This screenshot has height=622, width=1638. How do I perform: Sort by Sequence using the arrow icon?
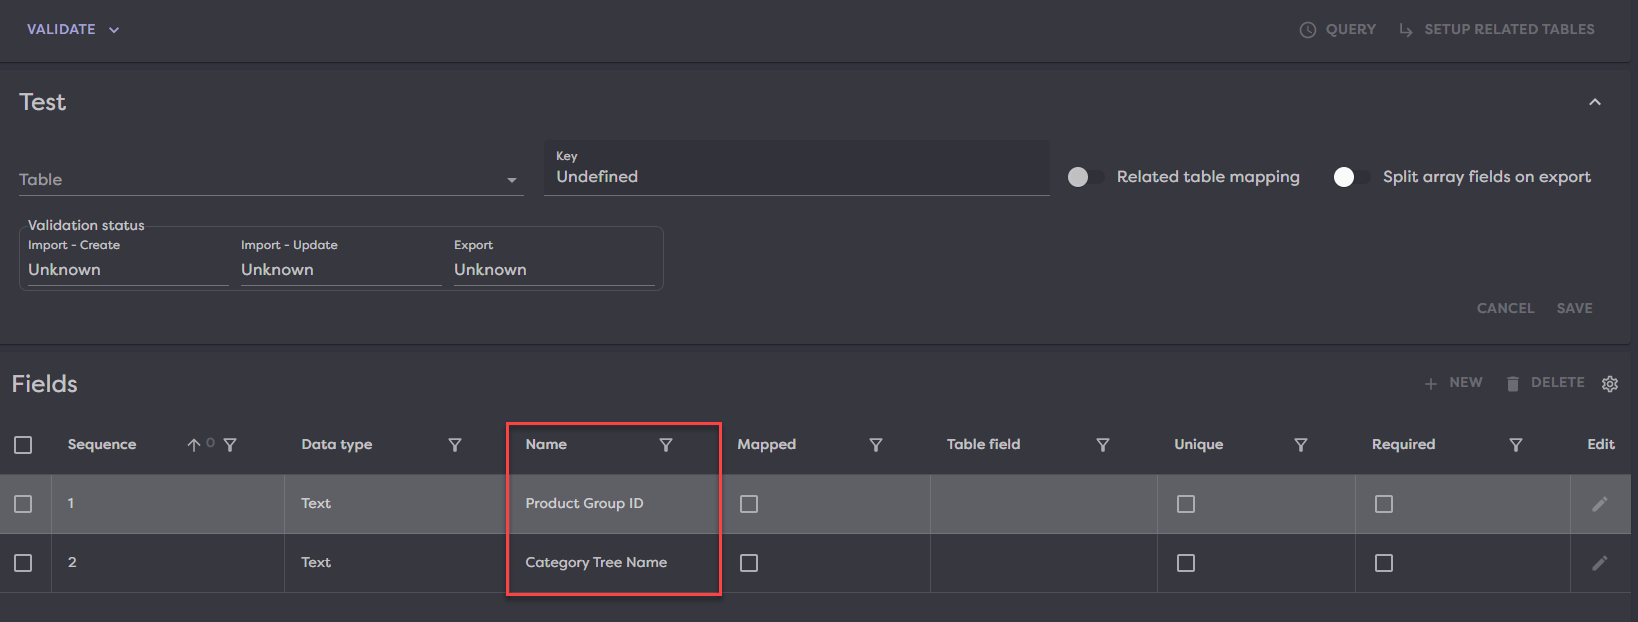point(194,445)
